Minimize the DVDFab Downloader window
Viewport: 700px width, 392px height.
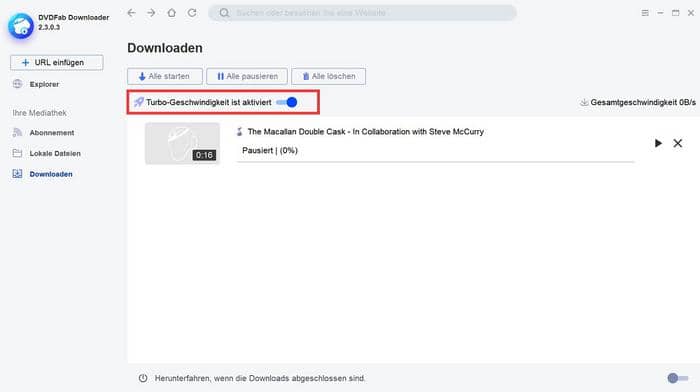pos(660,13)
